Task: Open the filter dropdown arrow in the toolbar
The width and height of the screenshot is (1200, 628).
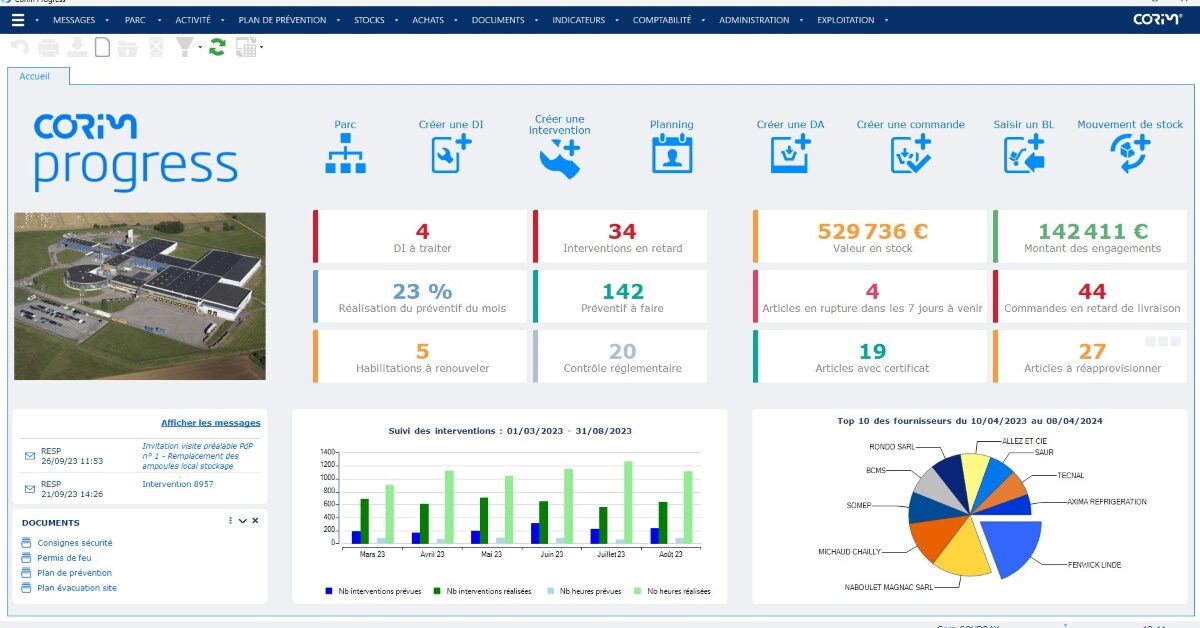Action: [200, 47]
